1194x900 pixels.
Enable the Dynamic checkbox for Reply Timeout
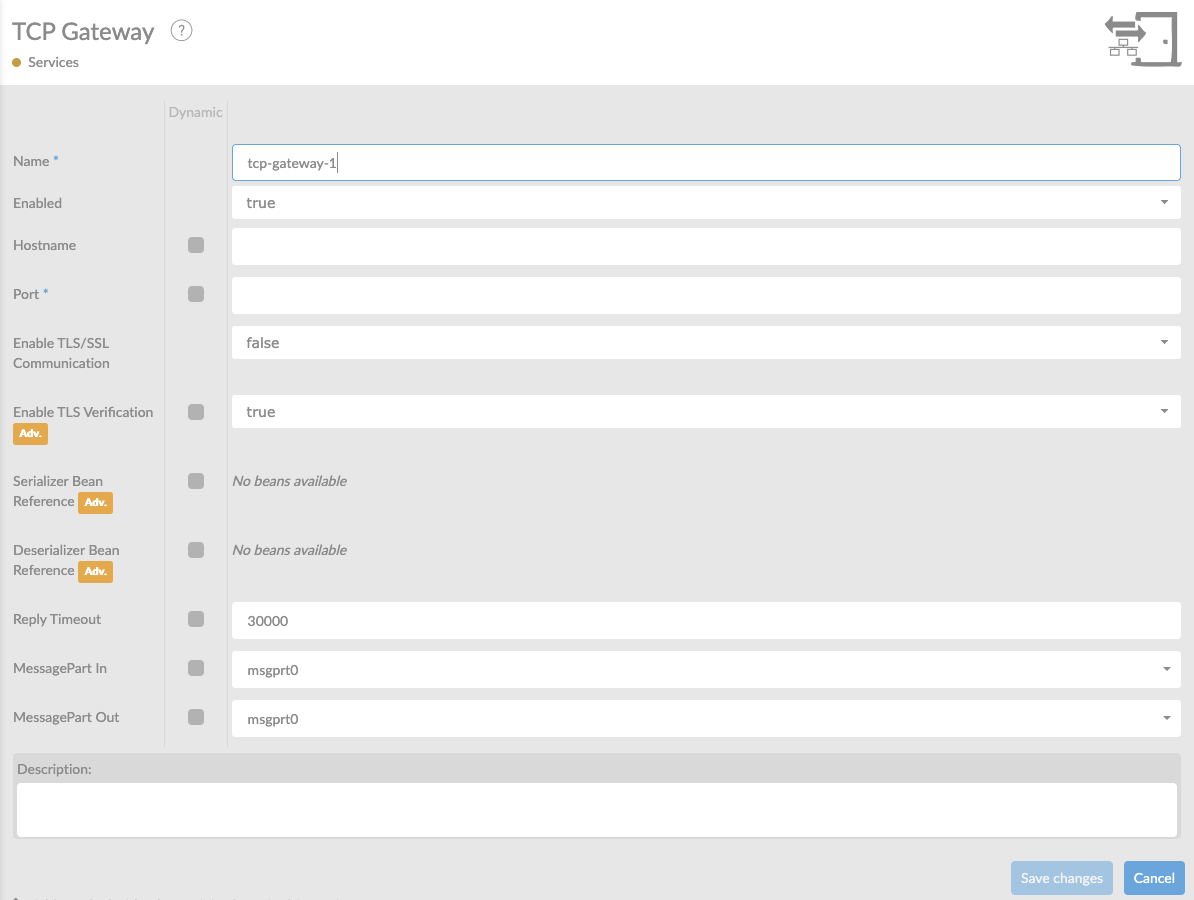coord(196,619)
